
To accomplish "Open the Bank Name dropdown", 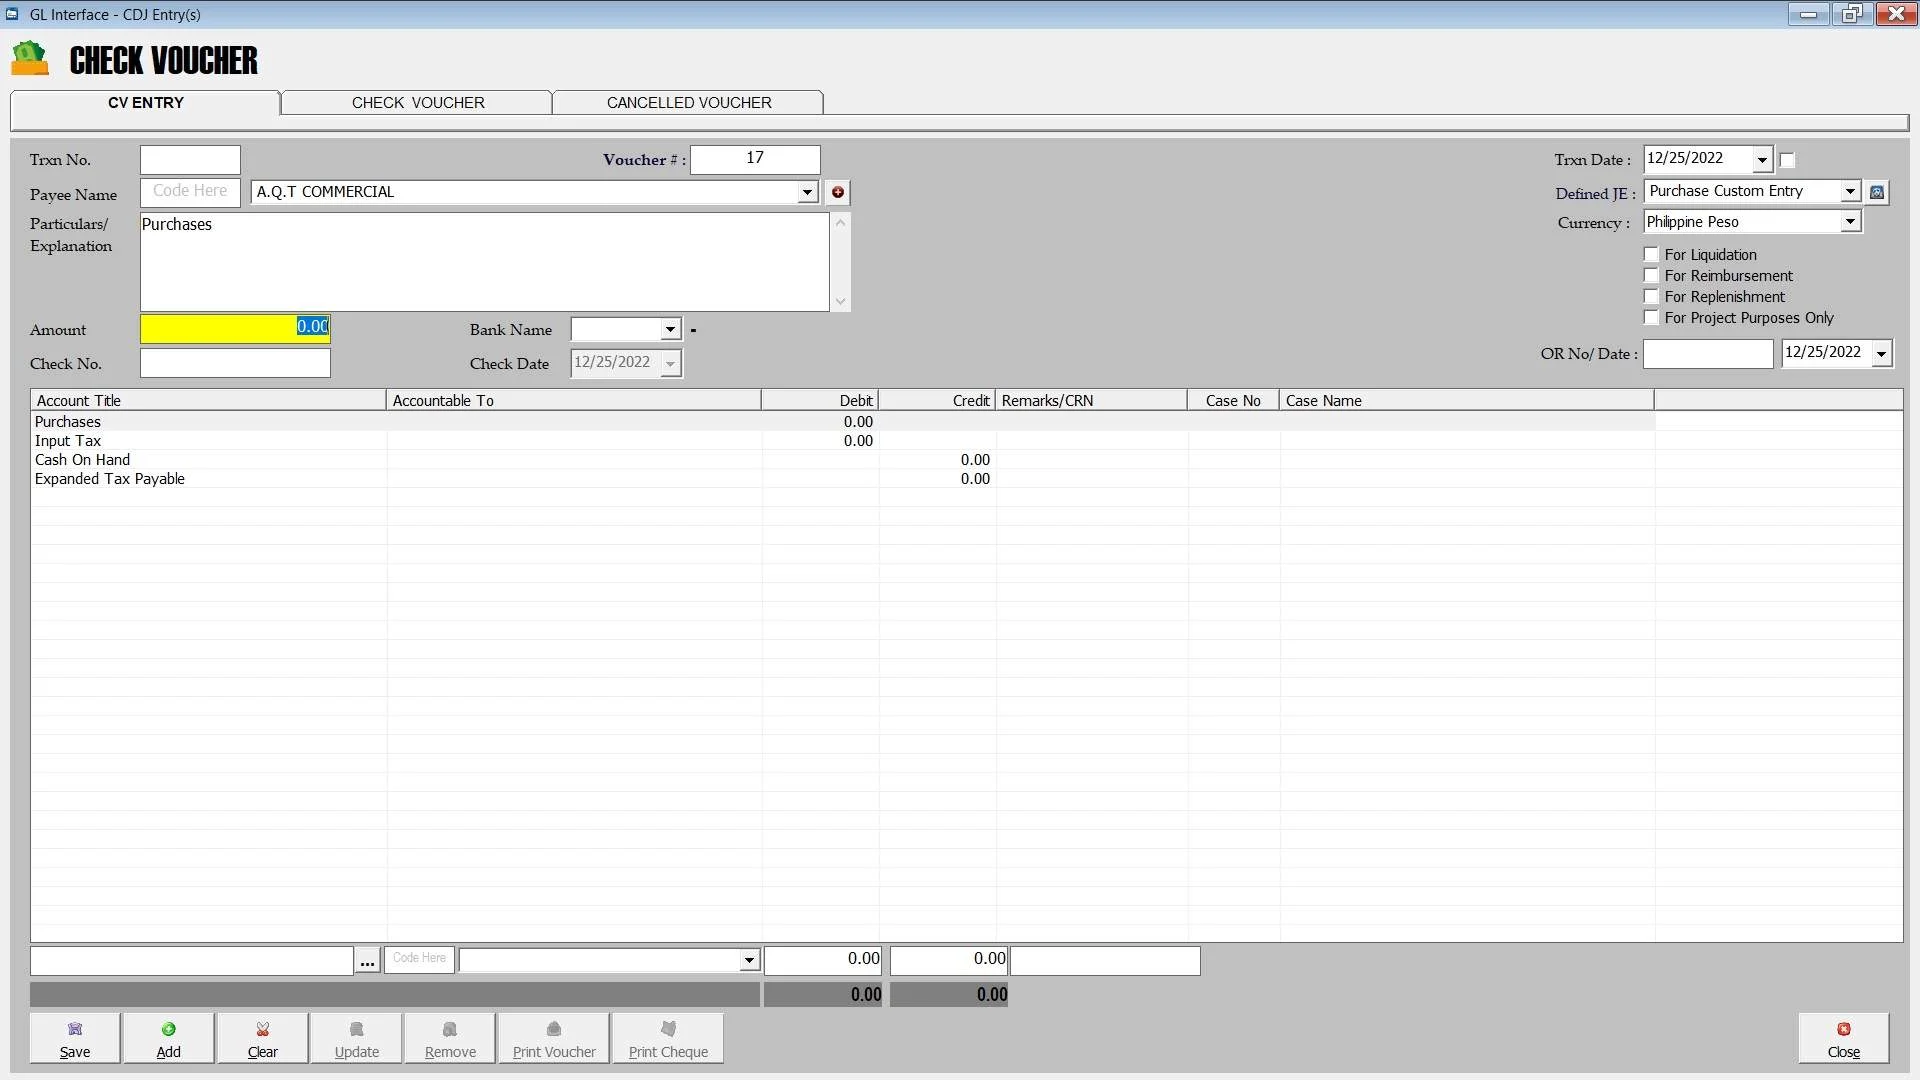I will pos(670,330).
